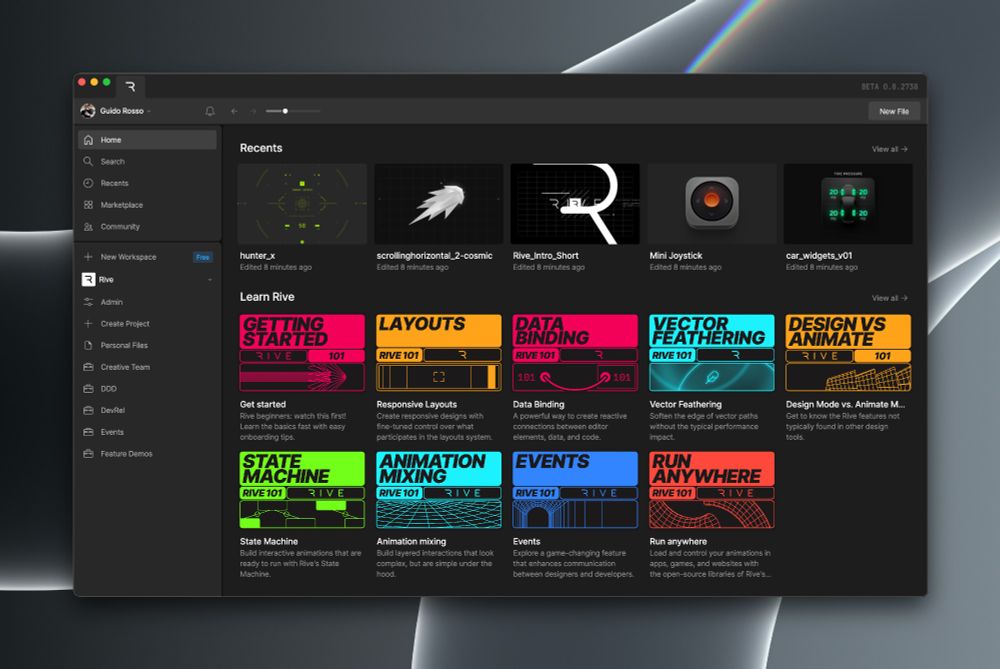Open the Design vs Animate tutorial card

coord(848,353)
